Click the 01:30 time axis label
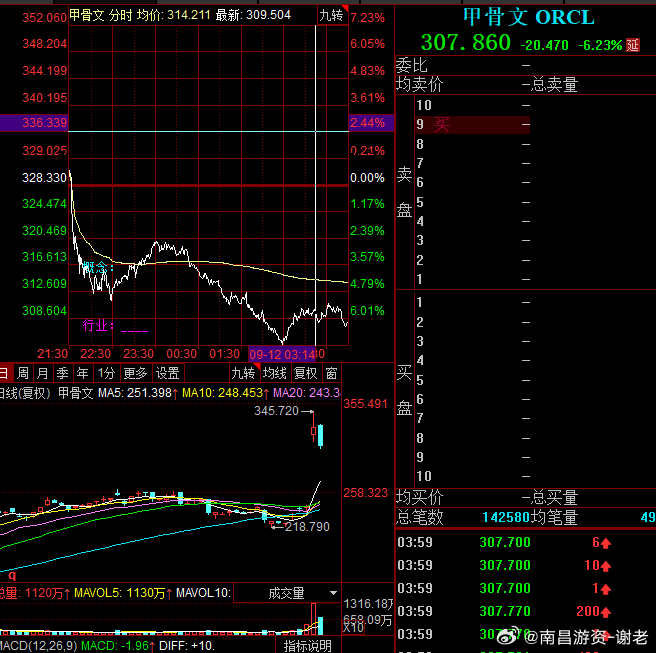 [225, 354]
